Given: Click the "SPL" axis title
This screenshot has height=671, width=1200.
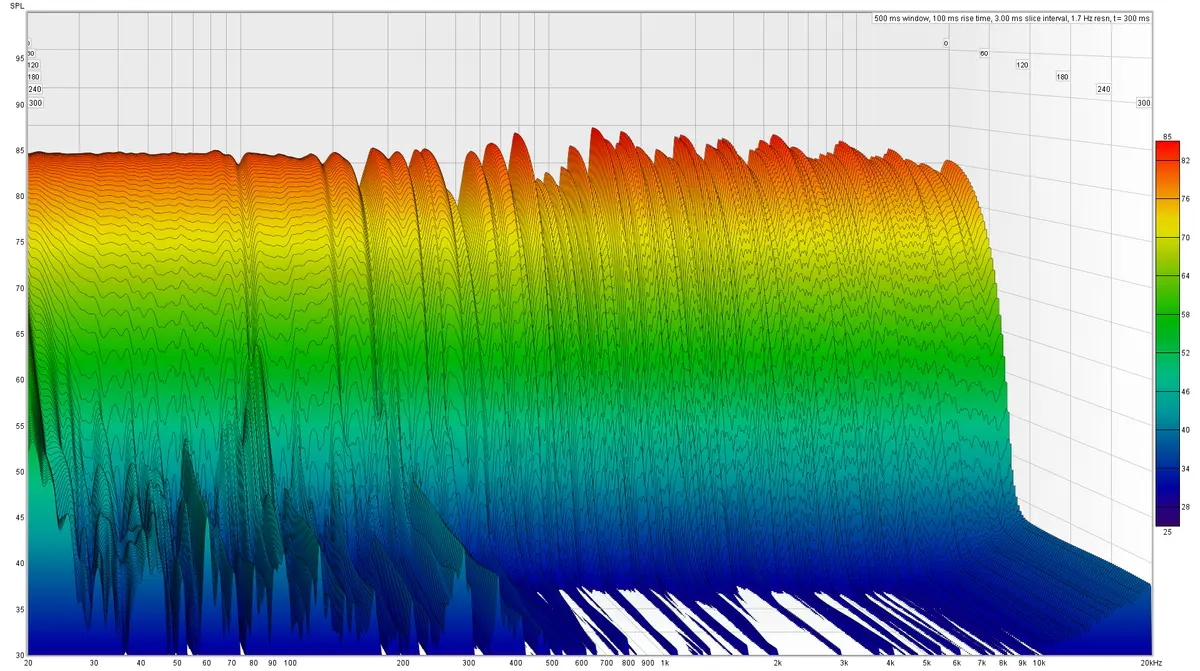Looking at the screenshot, I should coord(18,5).
